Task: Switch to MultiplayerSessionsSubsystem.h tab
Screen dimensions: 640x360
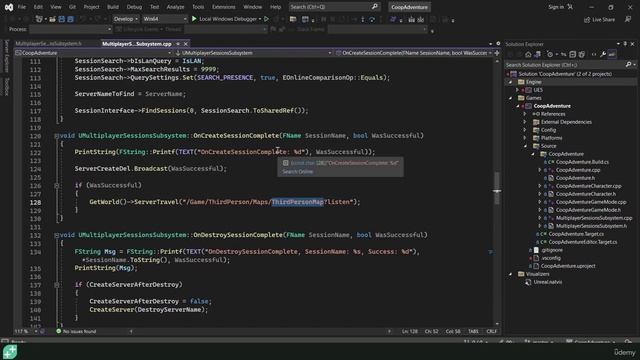Action: click(x=49, y=44)
